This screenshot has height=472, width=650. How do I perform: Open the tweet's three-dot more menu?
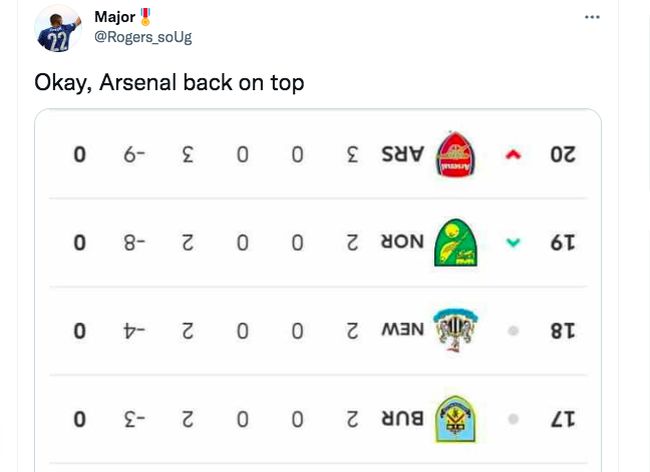592,17
